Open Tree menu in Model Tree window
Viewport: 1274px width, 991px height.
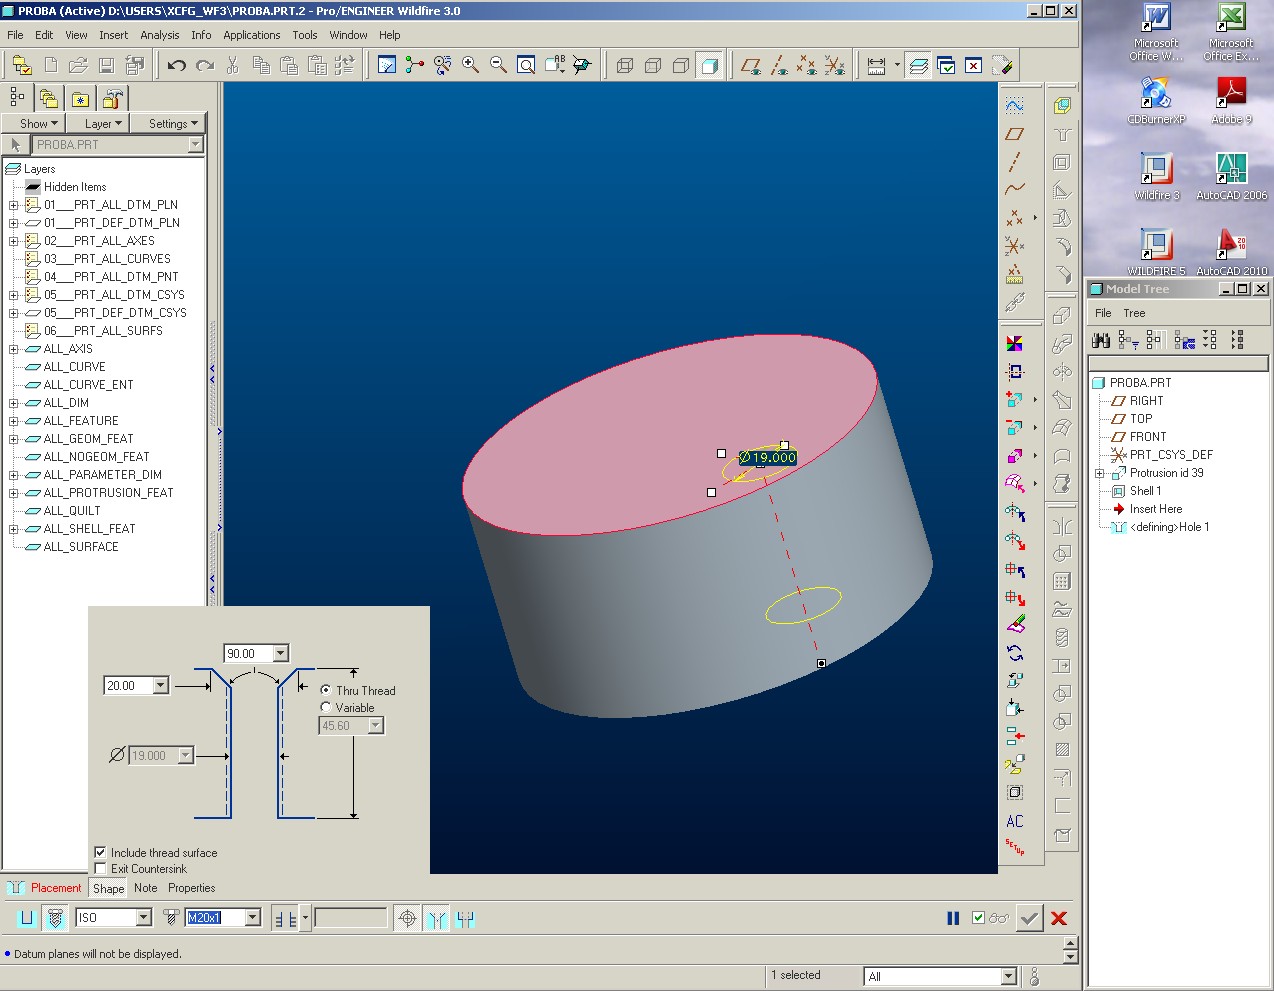pos(1134,313)
